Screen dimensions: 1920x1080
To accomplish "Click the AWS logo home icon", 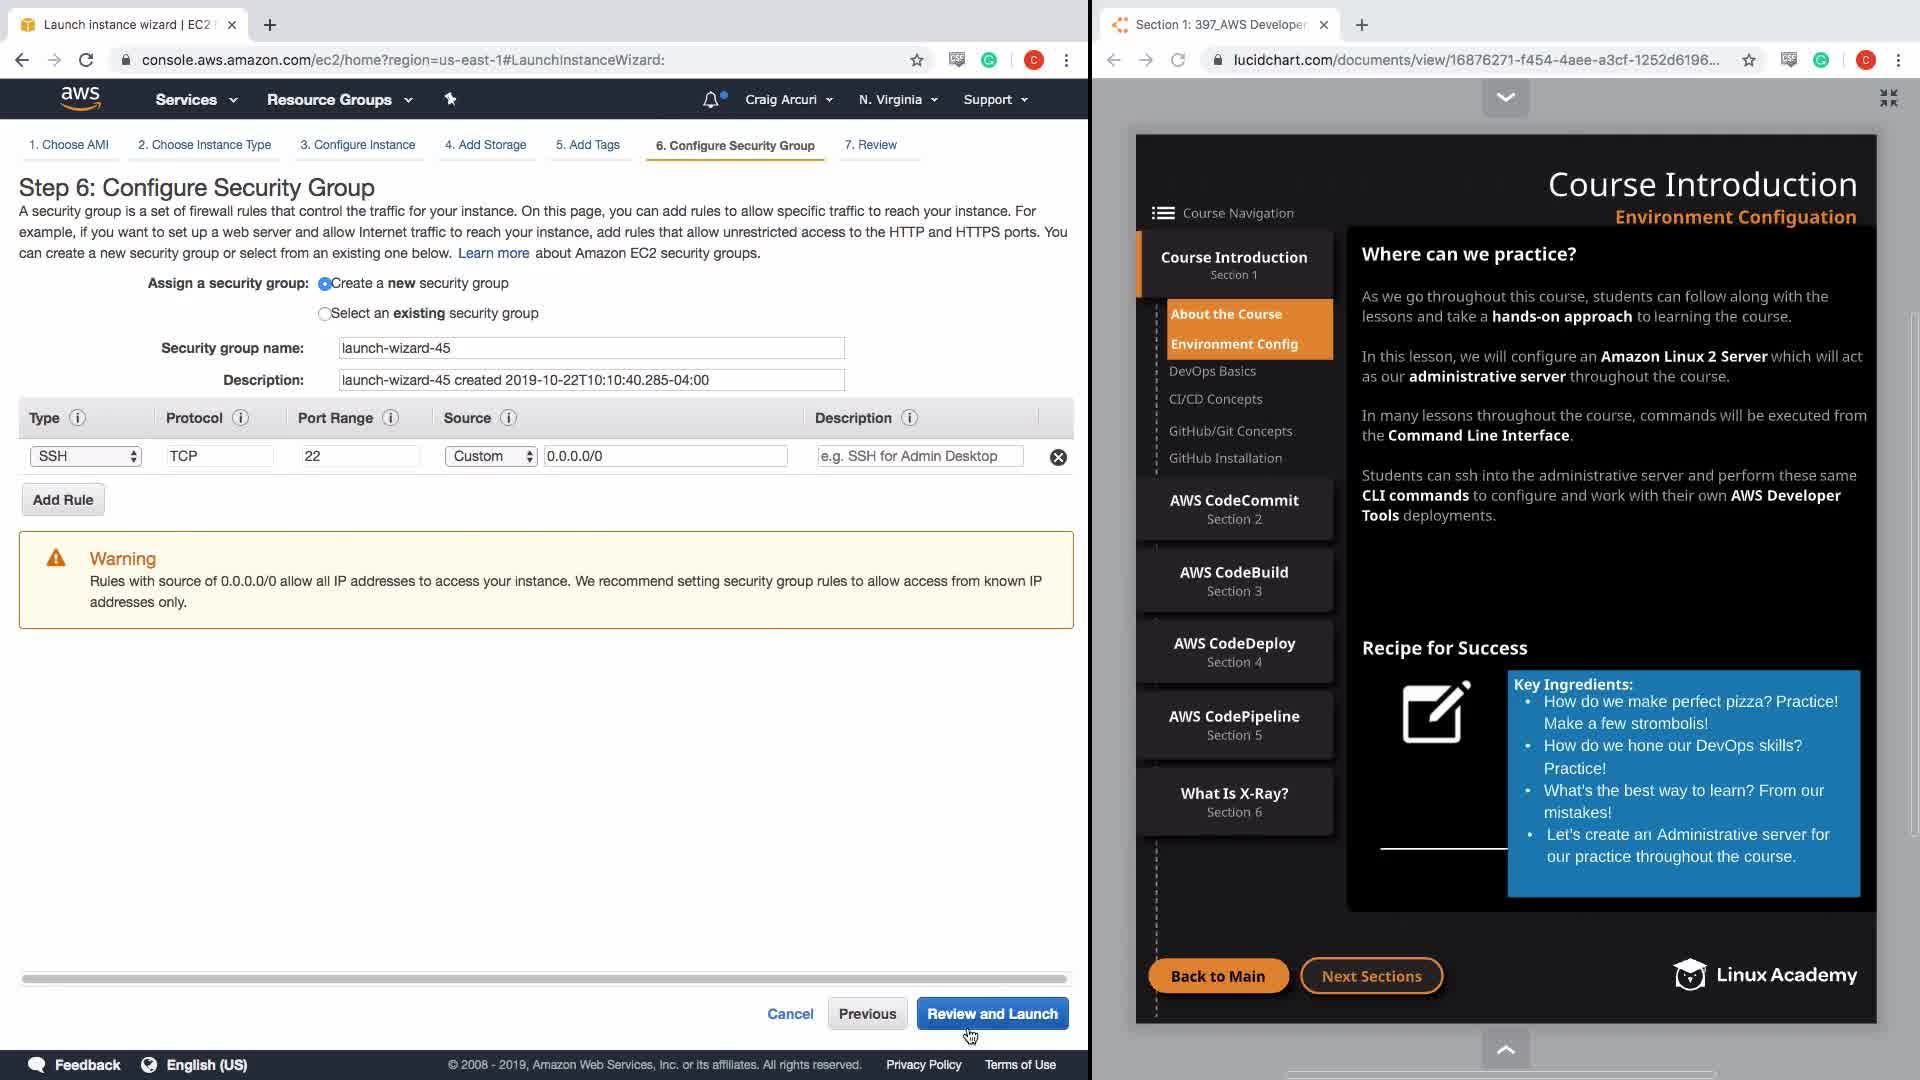I will coord(80,98).
